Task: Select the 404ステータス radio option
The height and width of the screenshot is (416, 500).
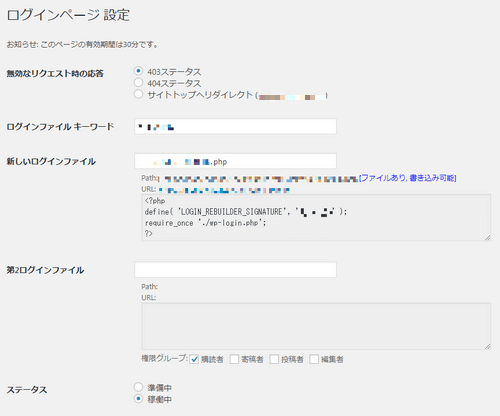Action: [138, 82]
